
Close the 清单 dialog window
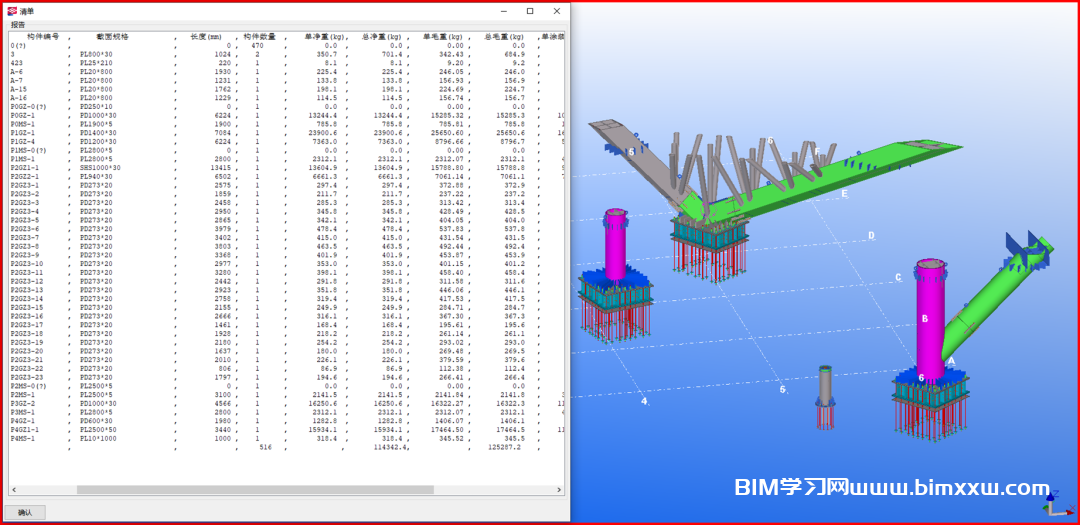tap(556, 11)
